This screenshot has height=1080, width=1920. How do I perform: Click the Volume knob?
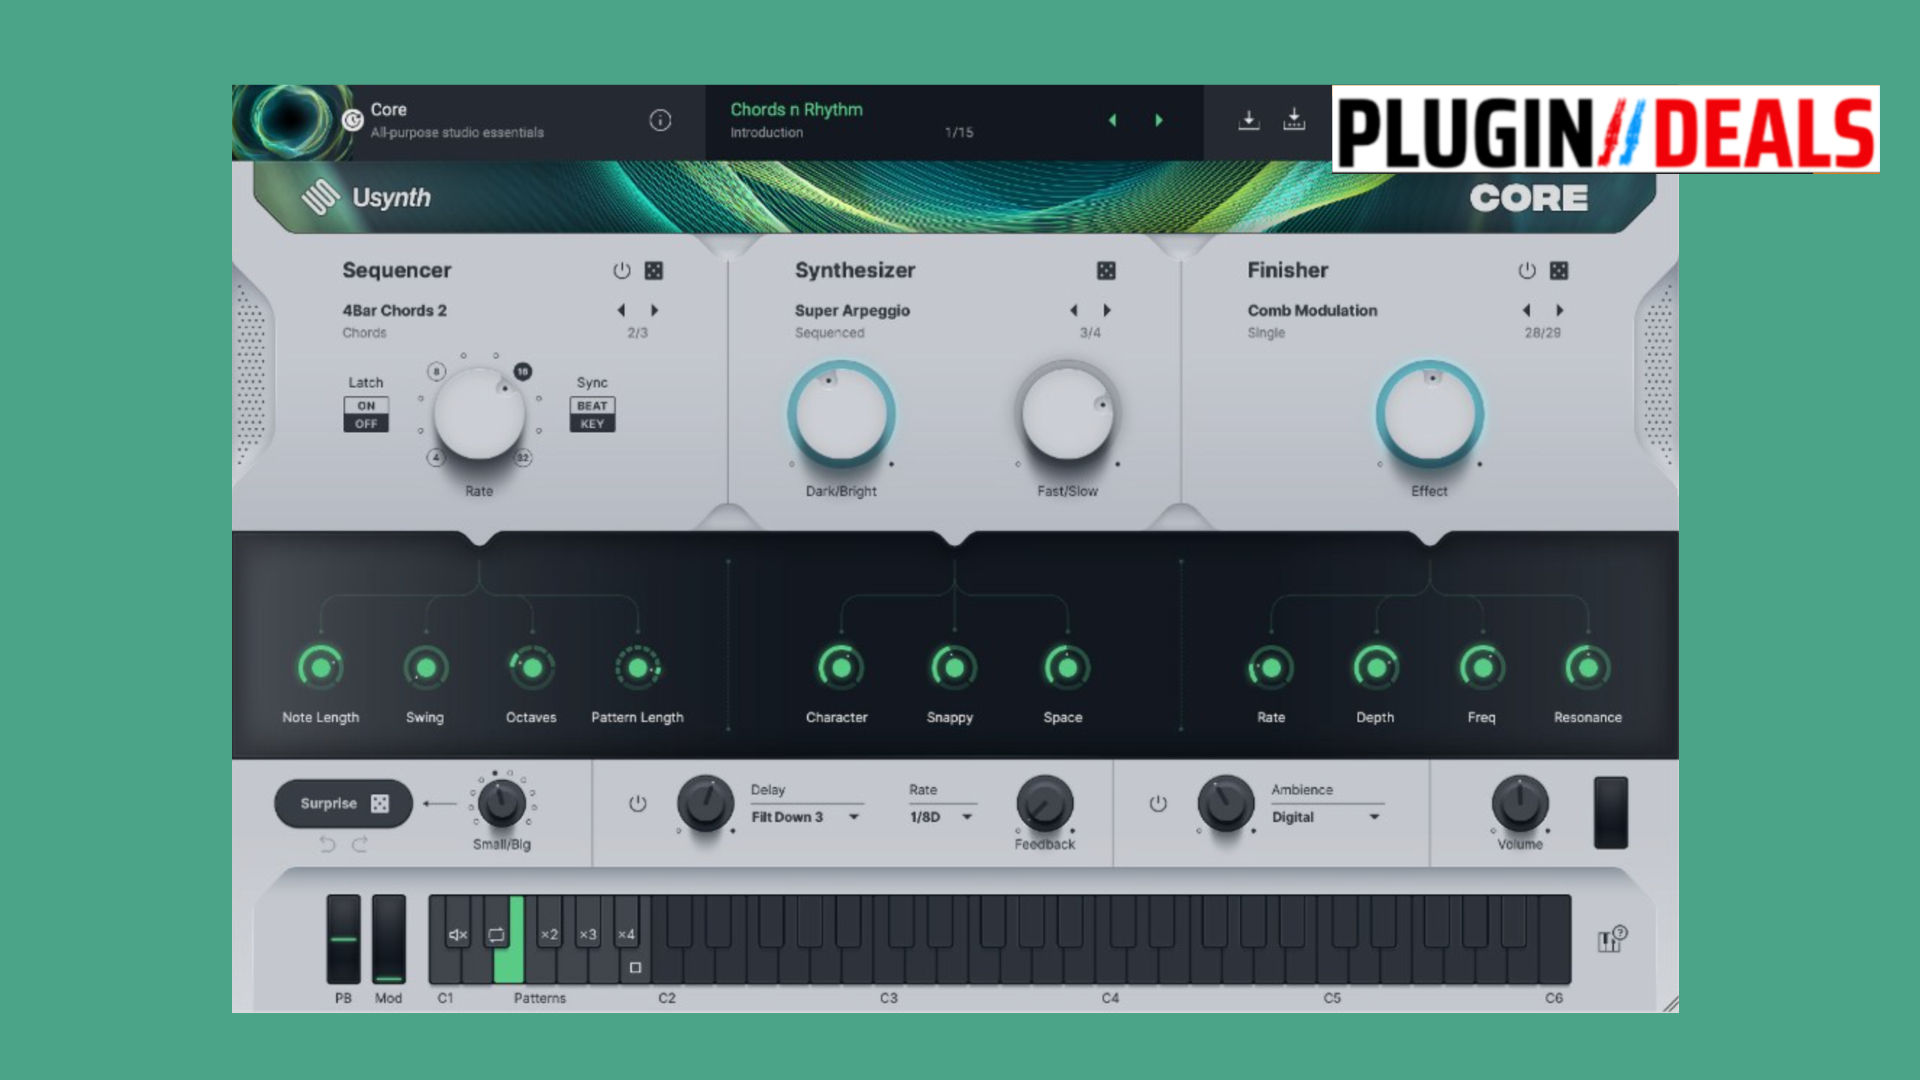[1520, 803]
